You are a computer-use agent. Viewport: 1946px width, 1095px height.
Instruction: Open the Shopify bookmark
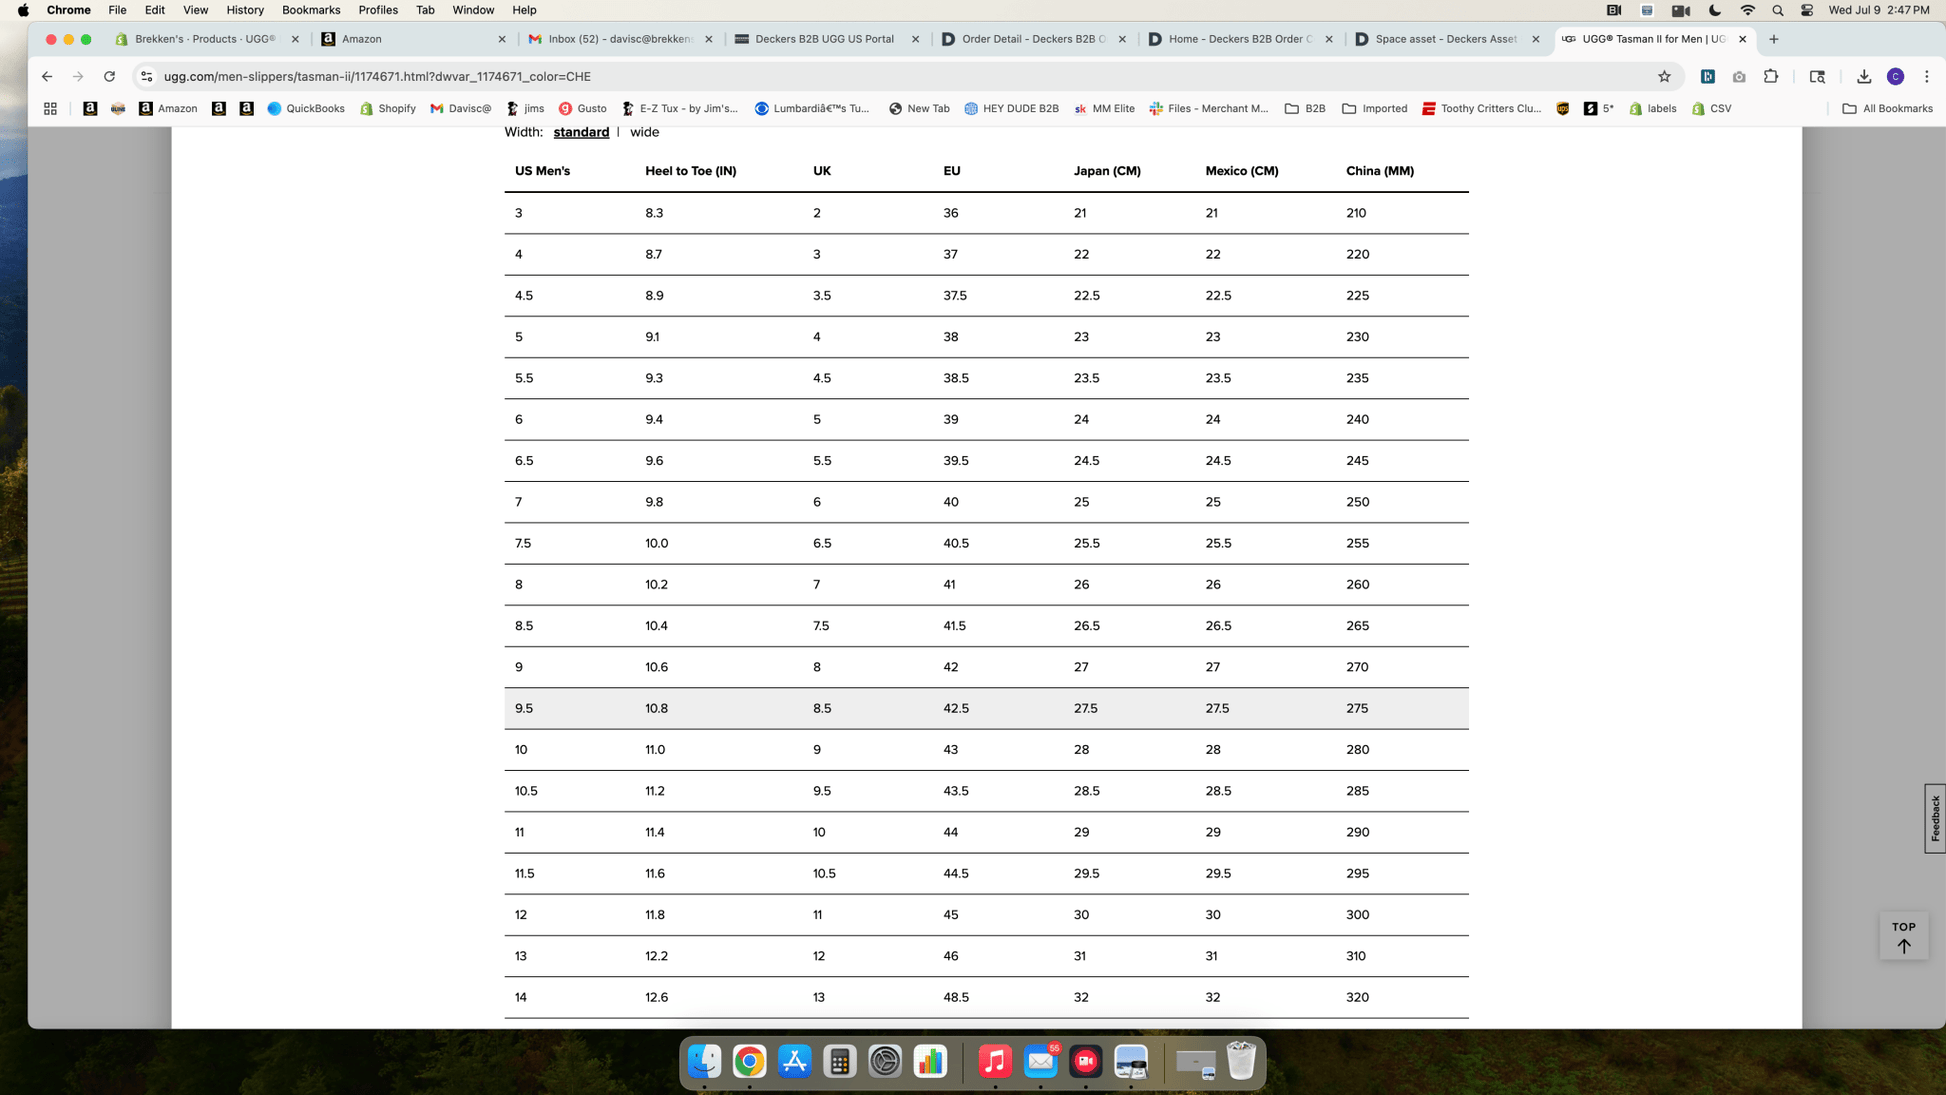point(387,108)
